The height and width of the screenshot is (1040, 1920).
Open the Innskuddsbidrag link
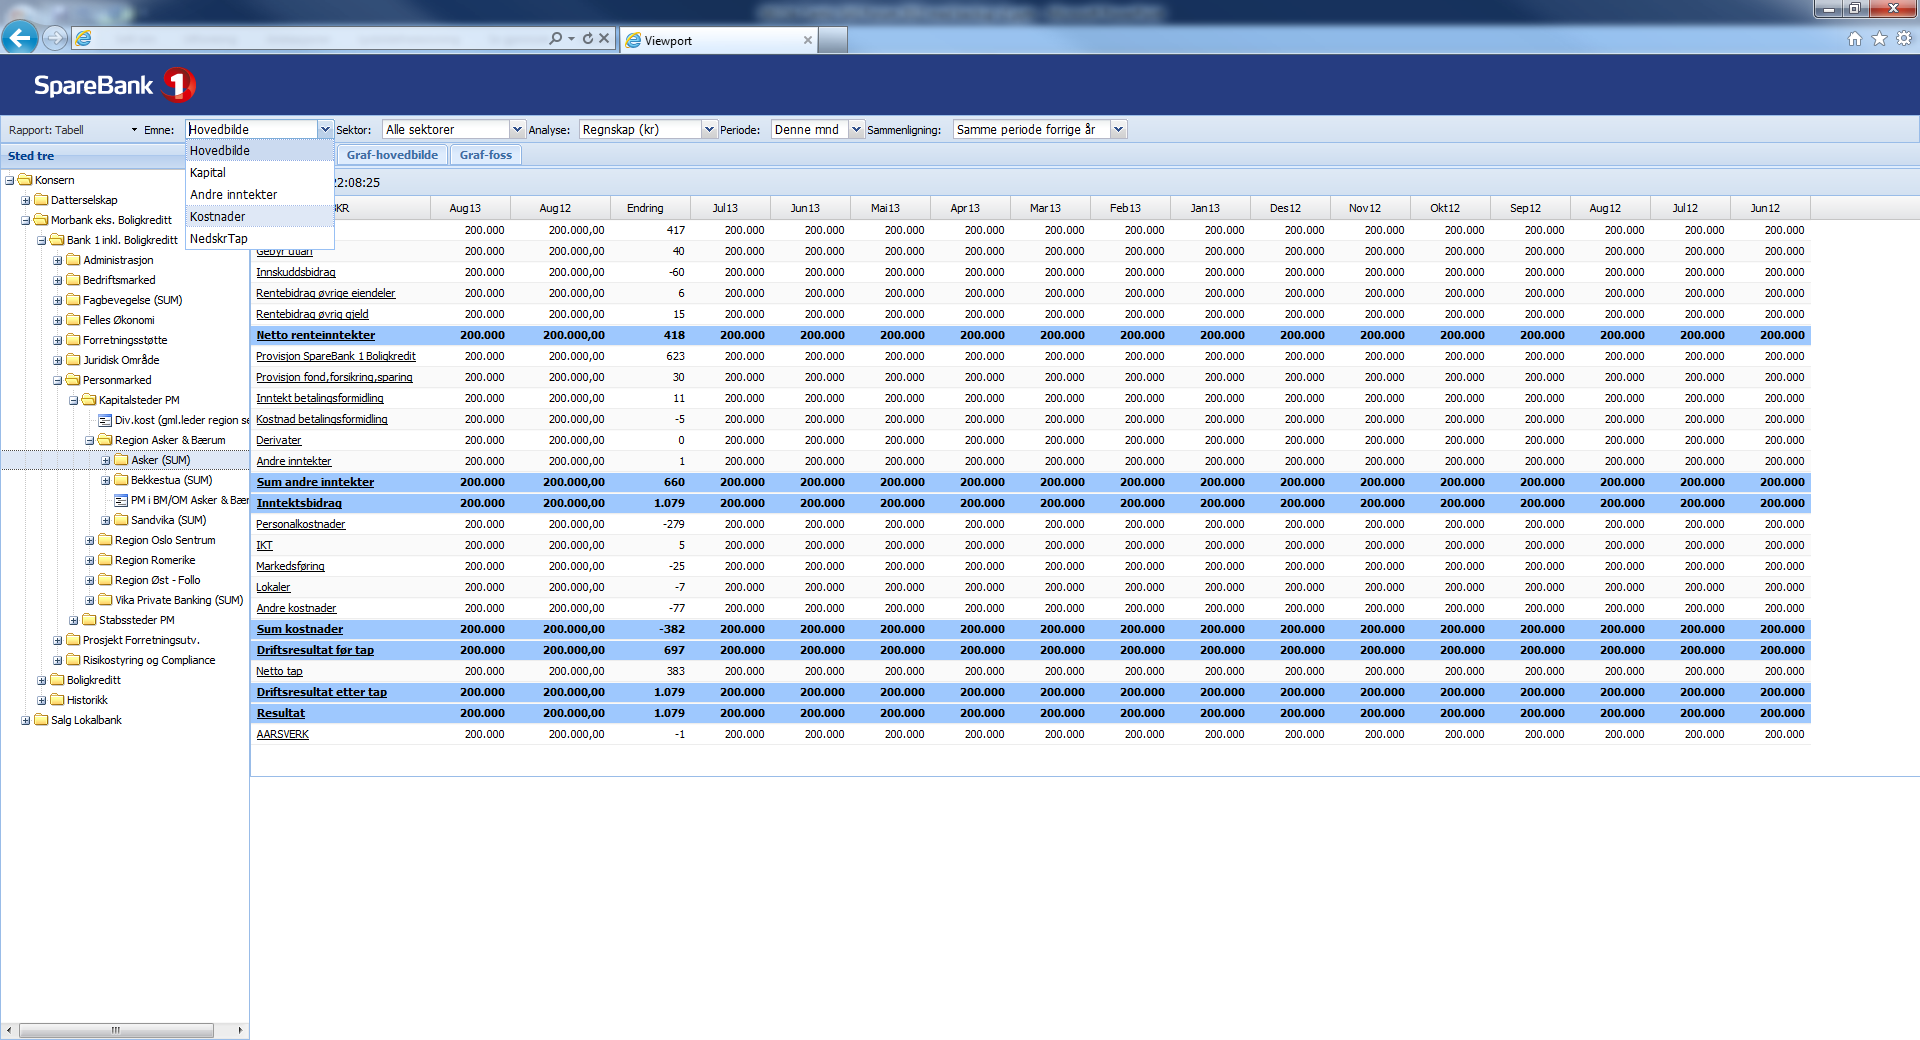(296, 272)
